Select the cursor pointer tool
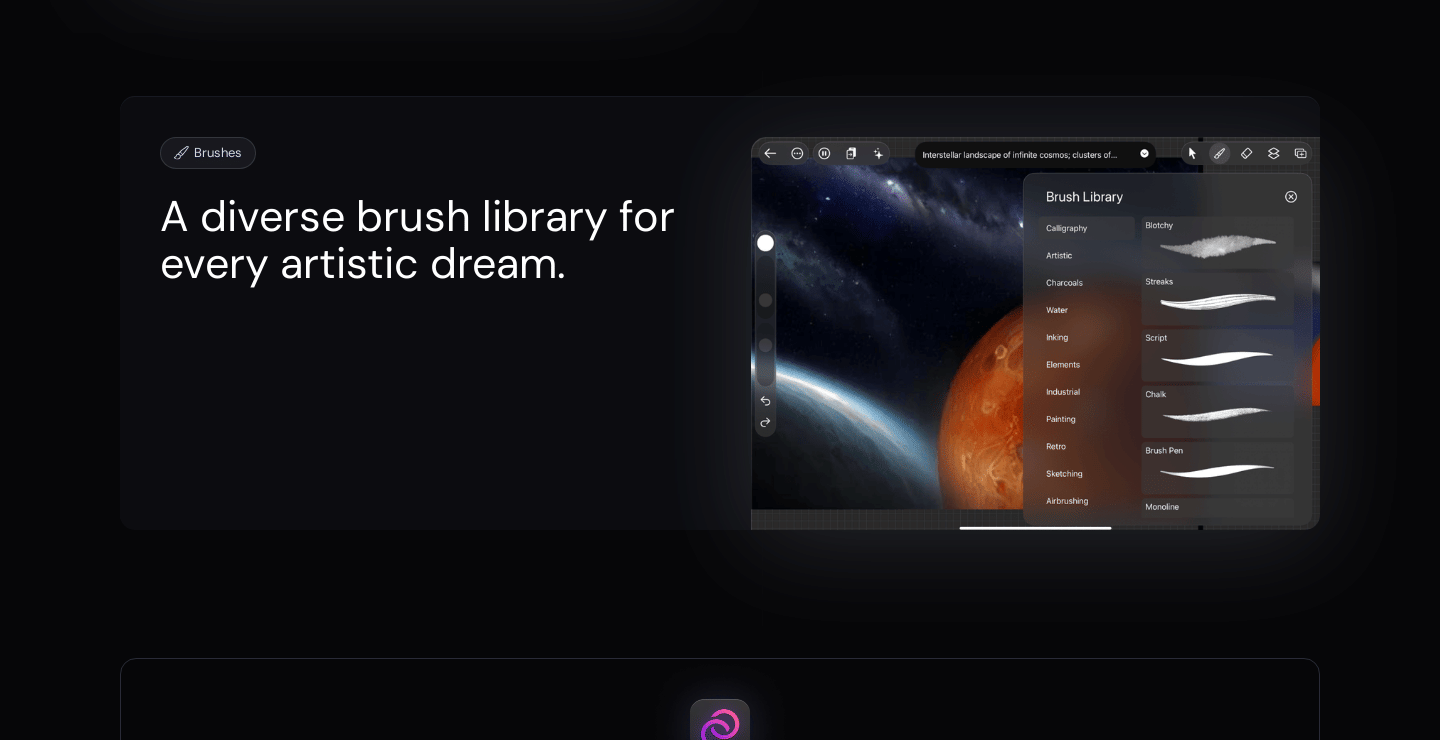Viewport: 1440px width, 740px height. pyautogui.click(x=1192, y=153)
